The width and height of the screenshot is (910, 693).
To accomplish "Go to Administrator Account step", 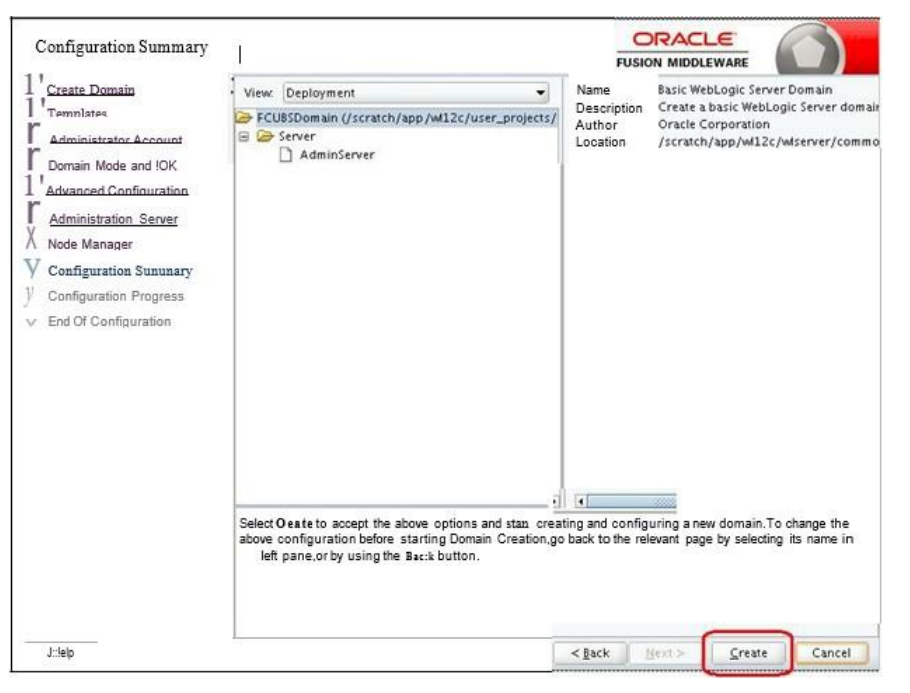I will 115,139.
